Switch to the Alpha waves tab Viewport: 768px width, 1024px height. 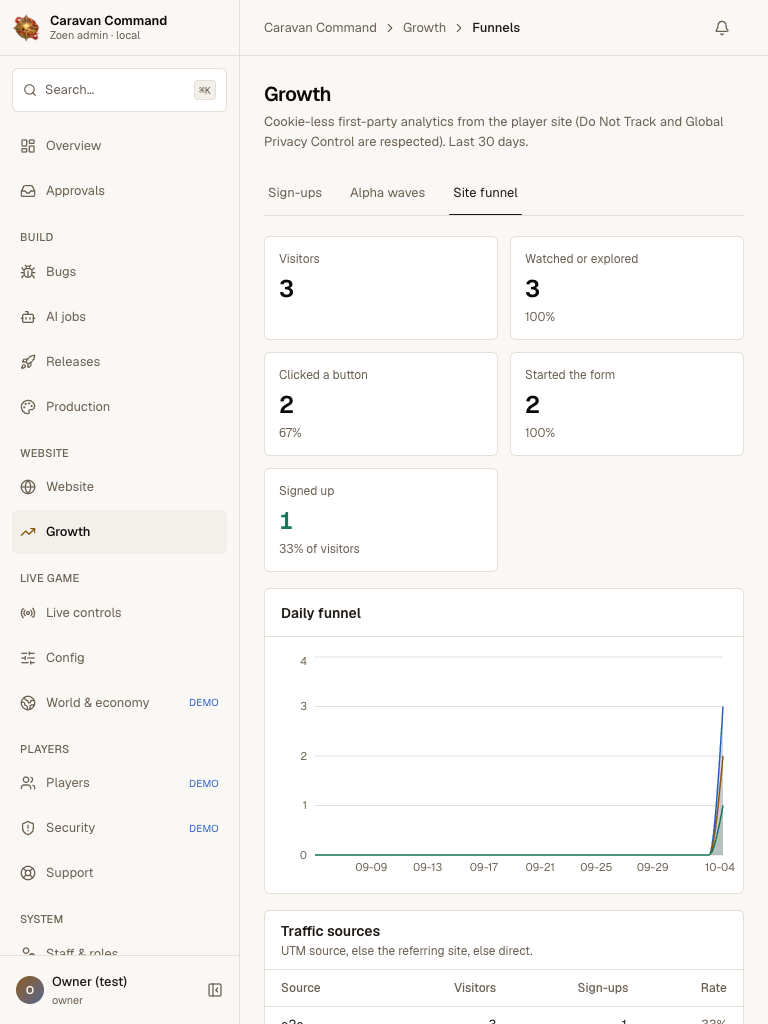(x=387, y=193)
